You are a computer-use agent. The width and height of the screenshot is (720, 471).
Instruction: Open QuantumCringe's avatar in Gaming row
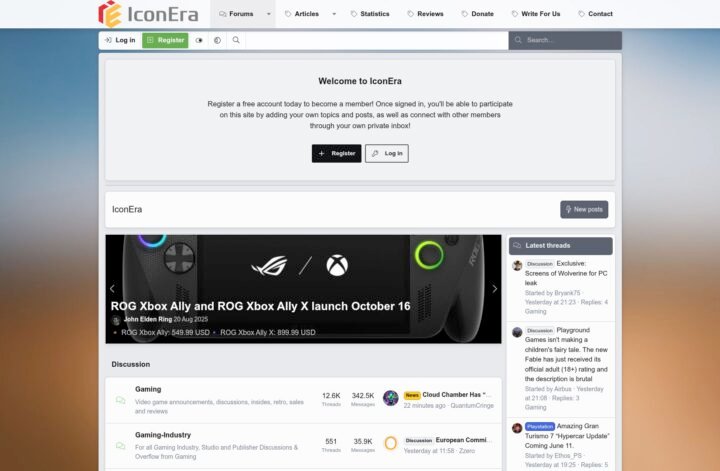tap(391, 398)
